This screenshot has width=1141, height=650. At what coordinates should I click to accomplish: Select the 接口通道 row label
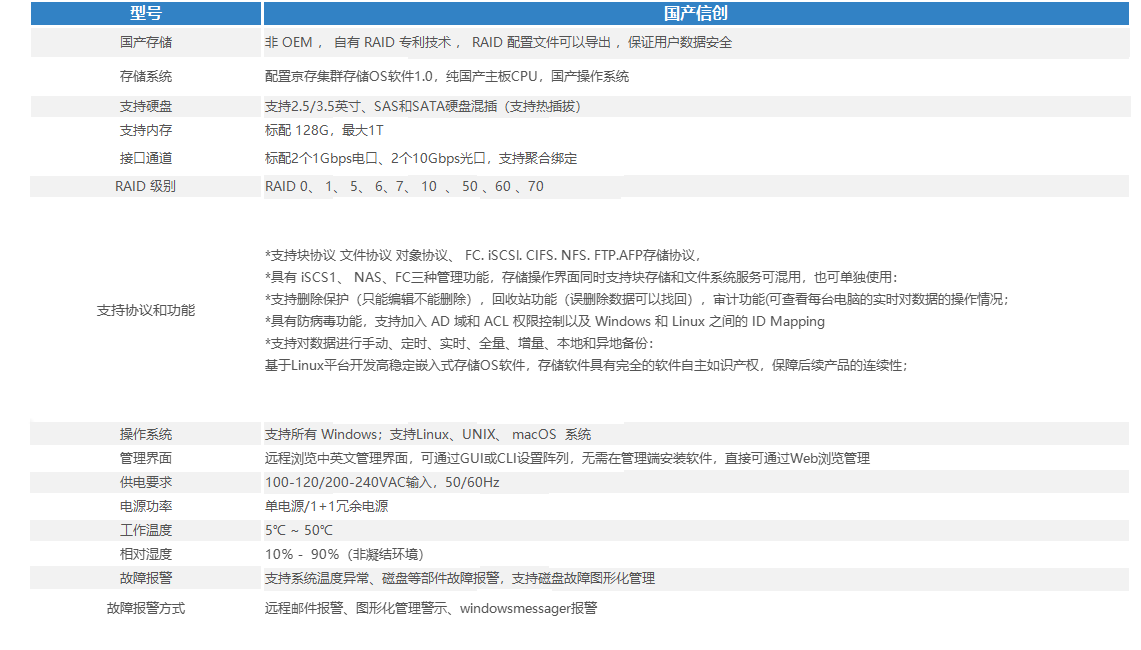coord(146,158)
